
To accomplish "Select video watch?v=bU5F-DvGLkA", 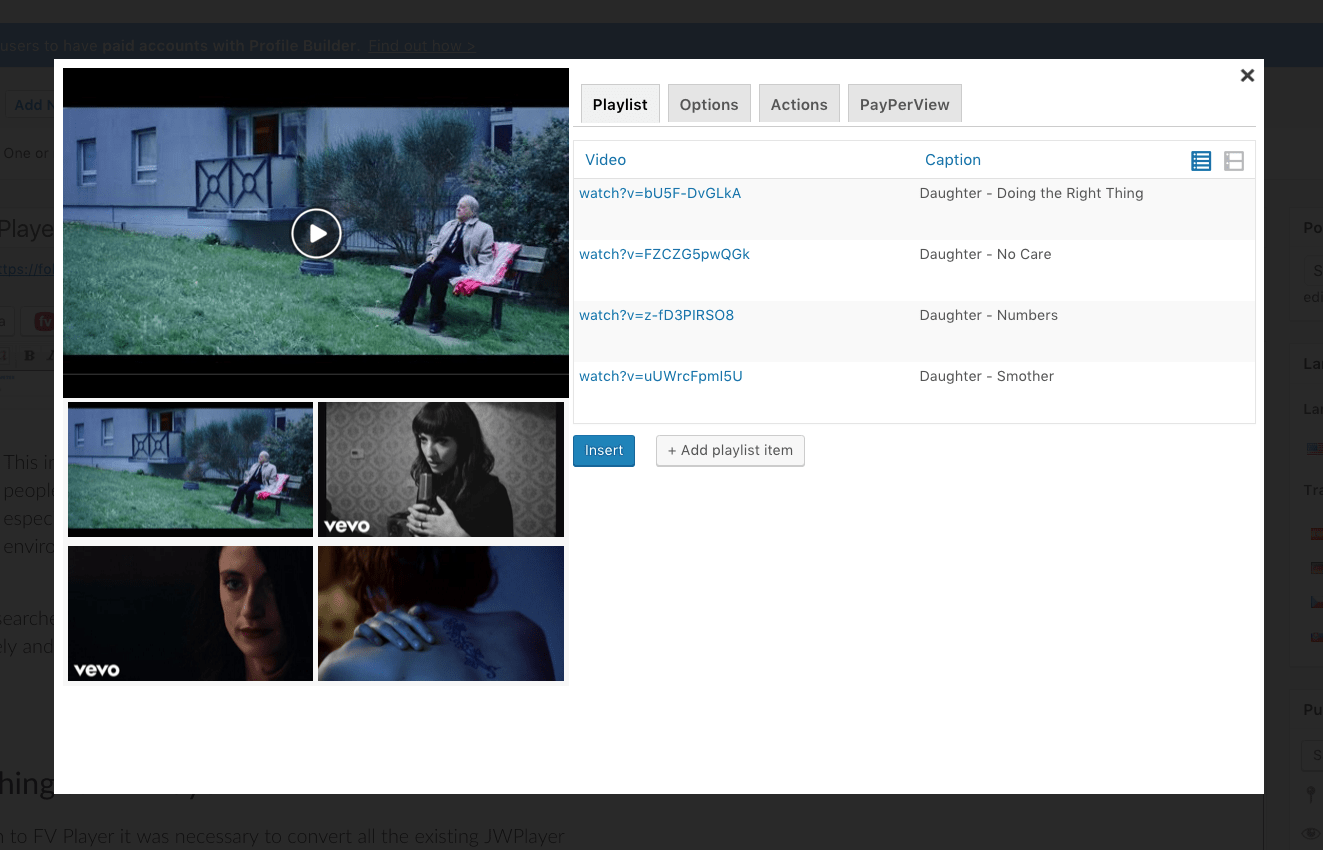I will [x=660, y=193].
